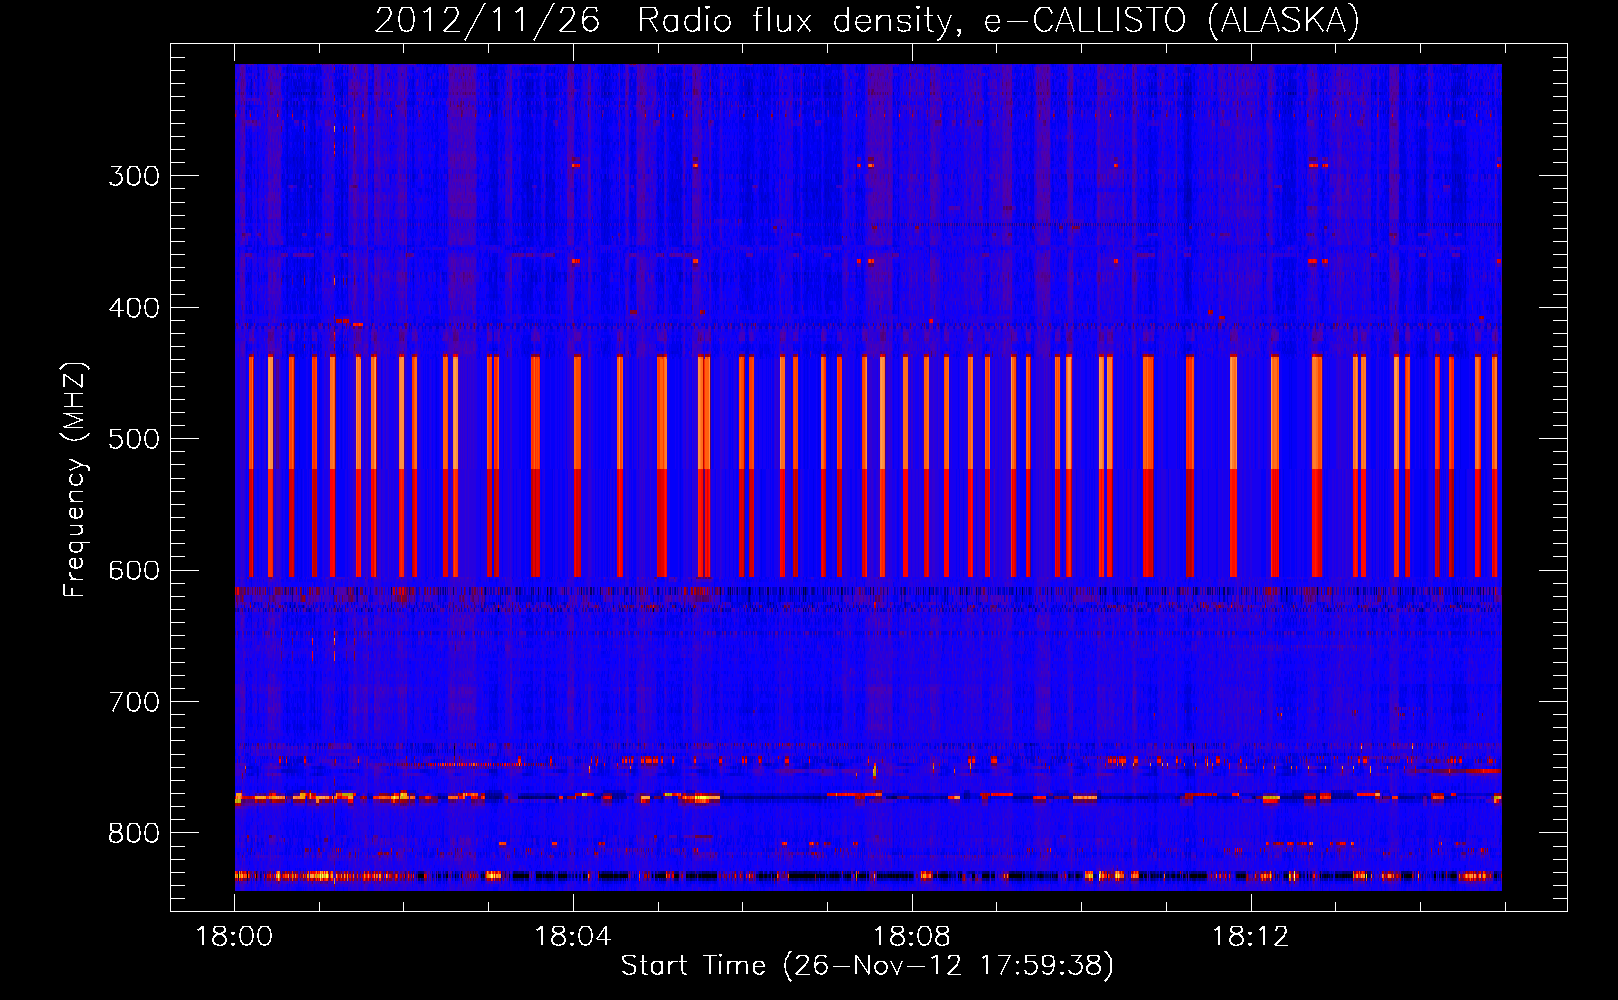Click the Start Time axis caption
This screenshot has height=1000, width=1618.
click(867, 966)
